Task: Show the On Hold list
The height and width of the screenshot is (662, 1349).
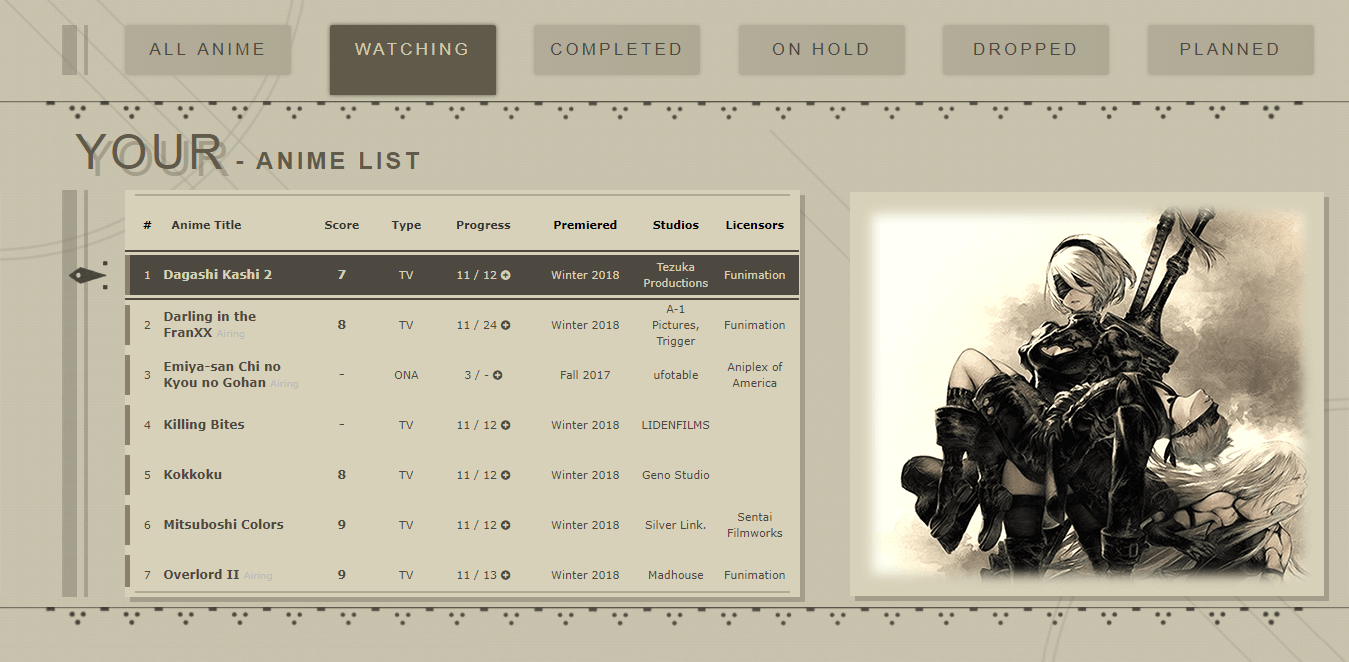Action: (821, 49)
